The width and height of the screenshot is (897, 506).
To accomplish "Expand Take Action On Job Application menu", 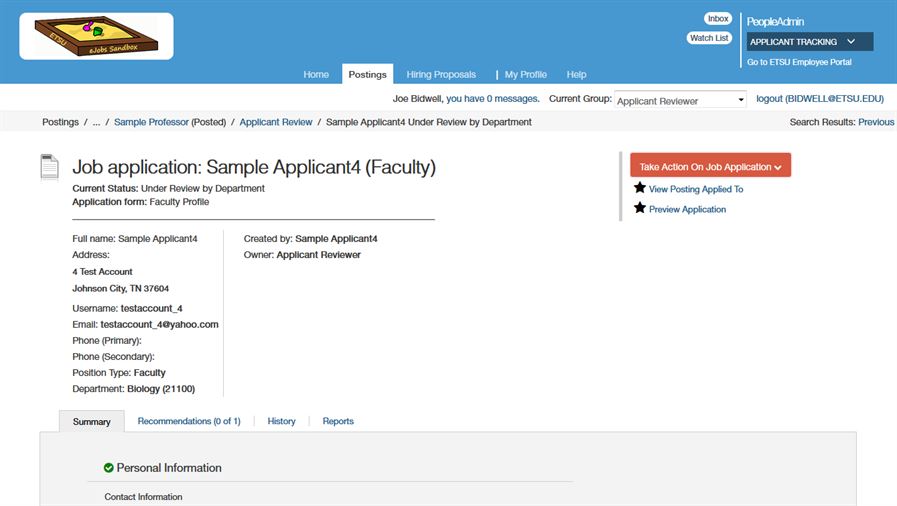I will [710, 166].
